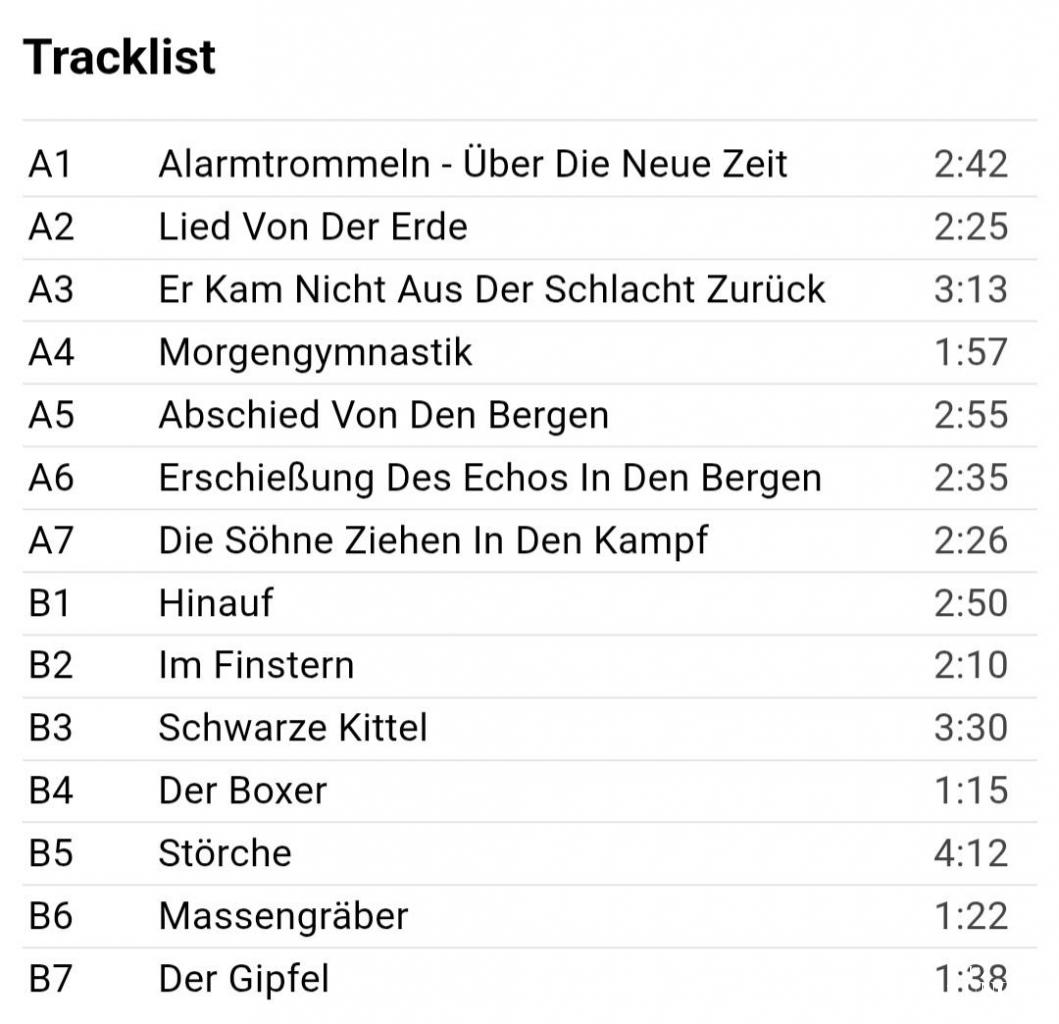Image resolution: width=1059 pixels, height=1024 pixels.
Task: Click the B1 track position label
Action: point(50,603)
